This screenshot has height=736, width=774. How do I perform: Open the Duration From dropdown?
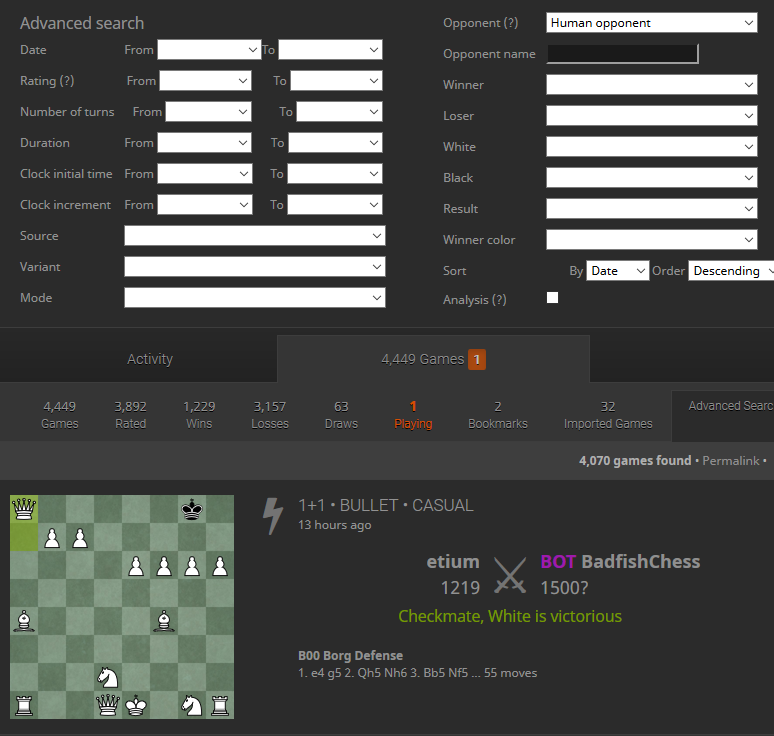click(x=204, y=143)
